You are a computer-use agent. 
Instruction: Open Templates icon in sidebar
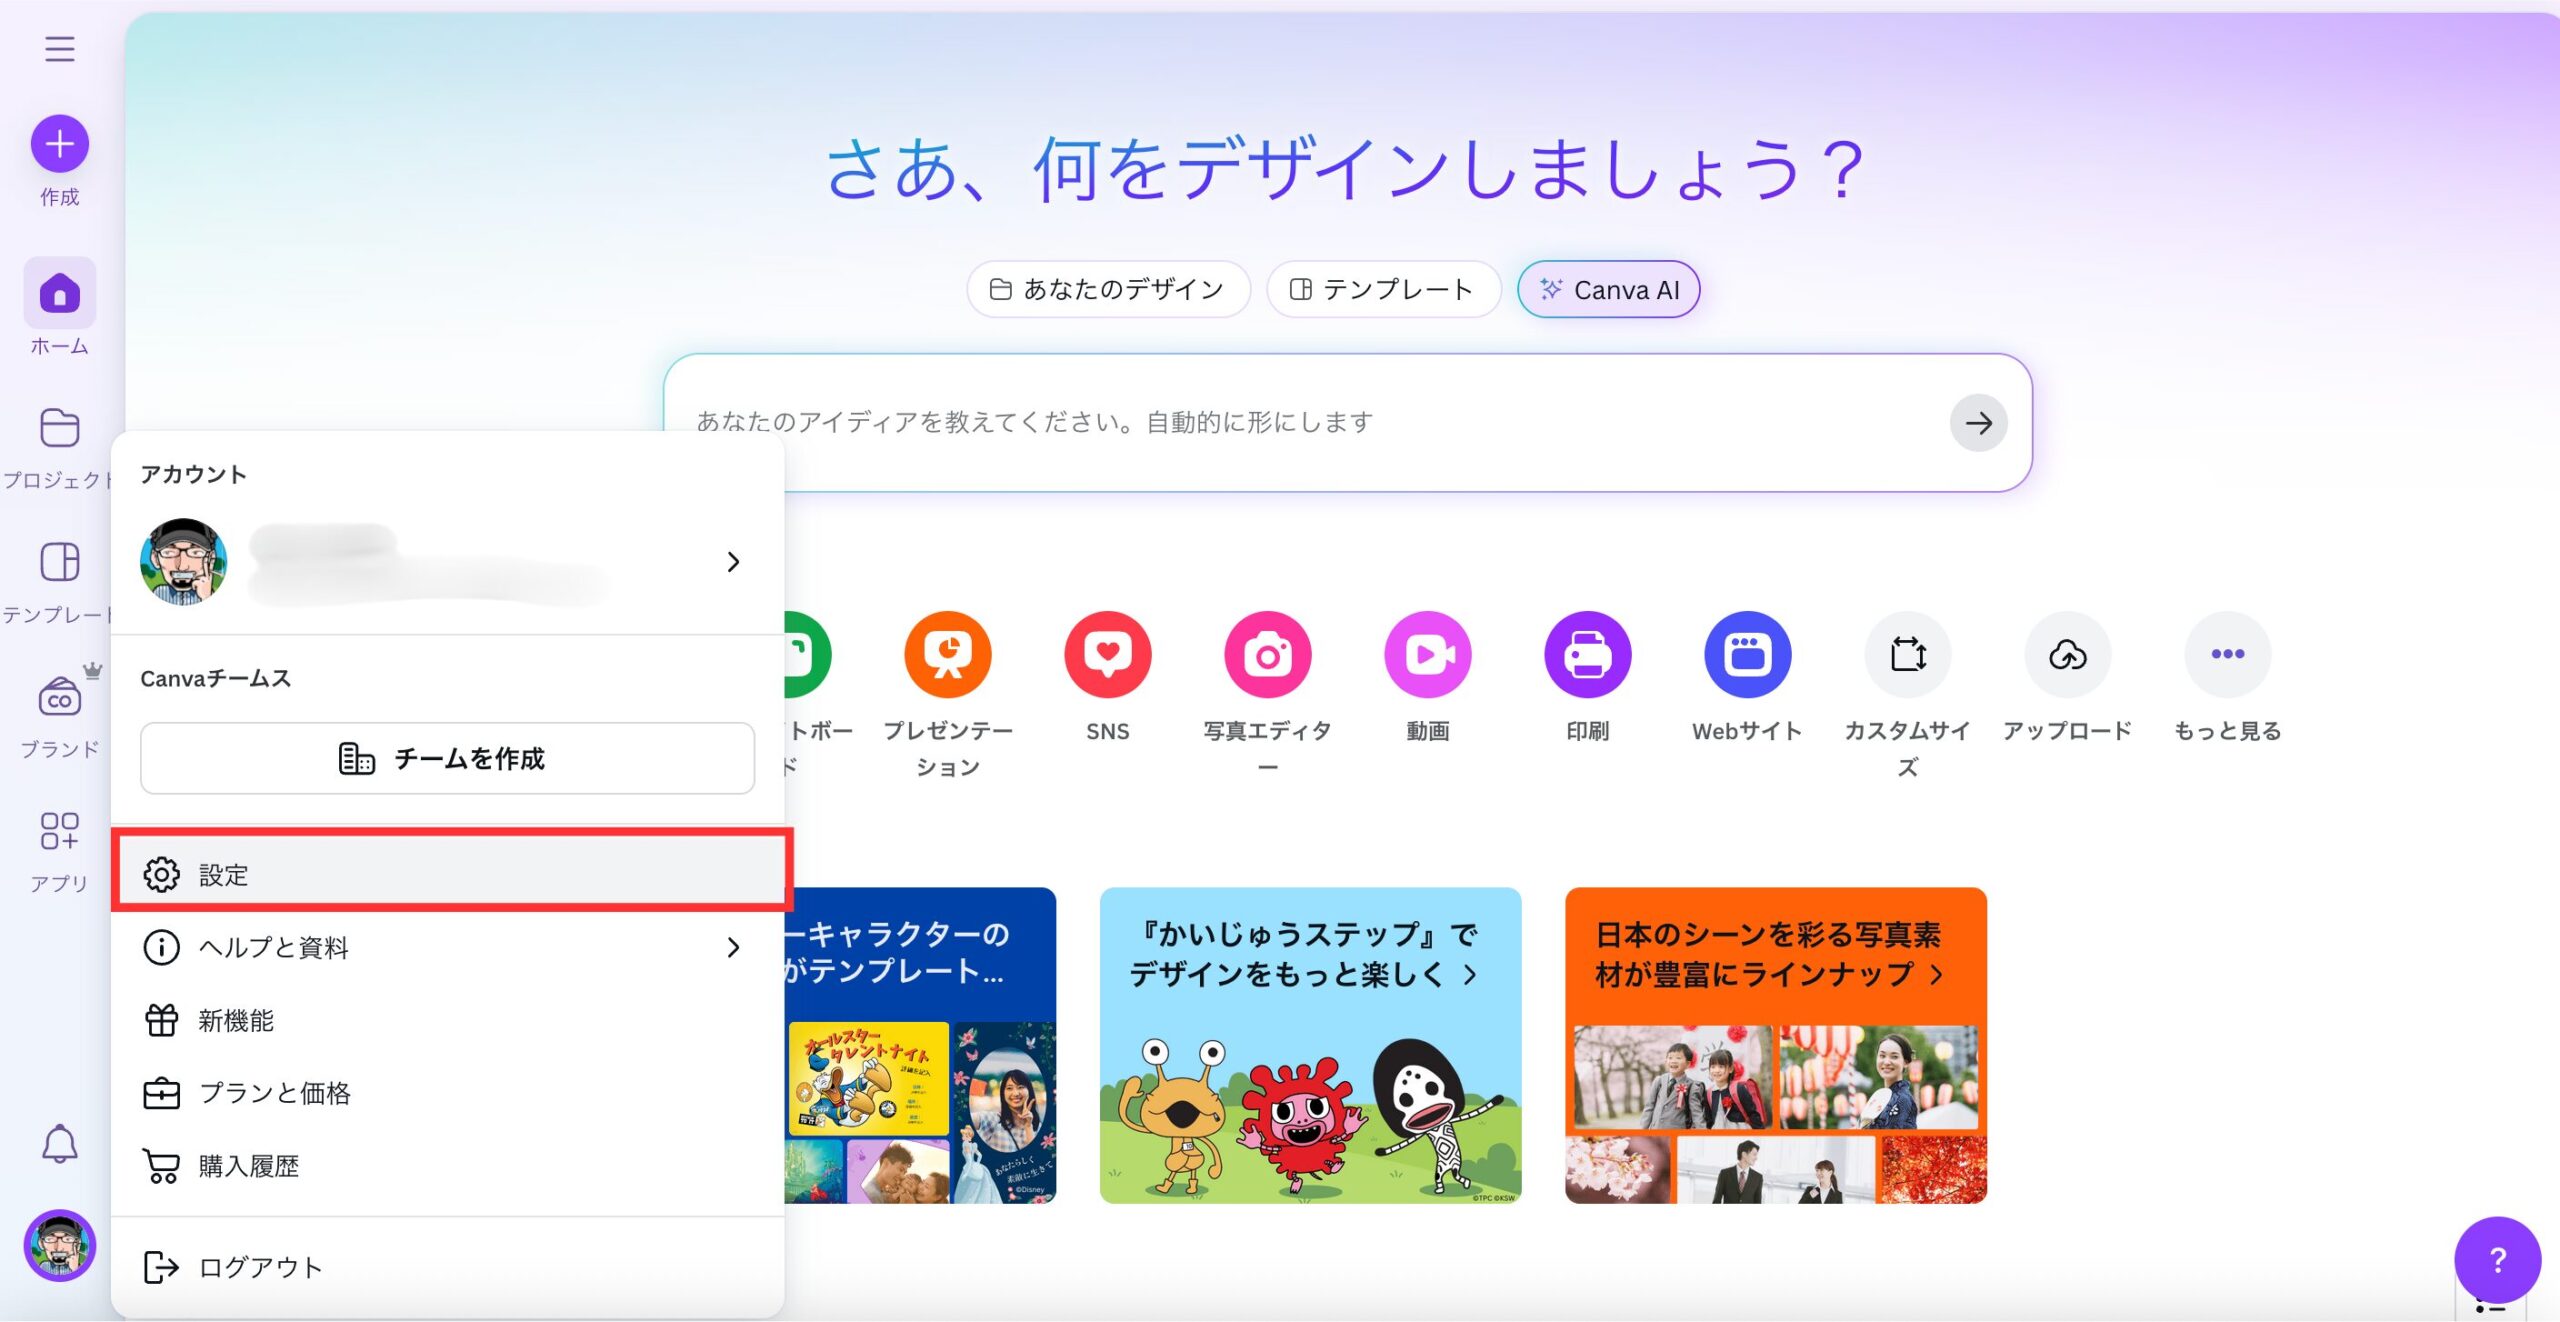(x=59, y=562)
